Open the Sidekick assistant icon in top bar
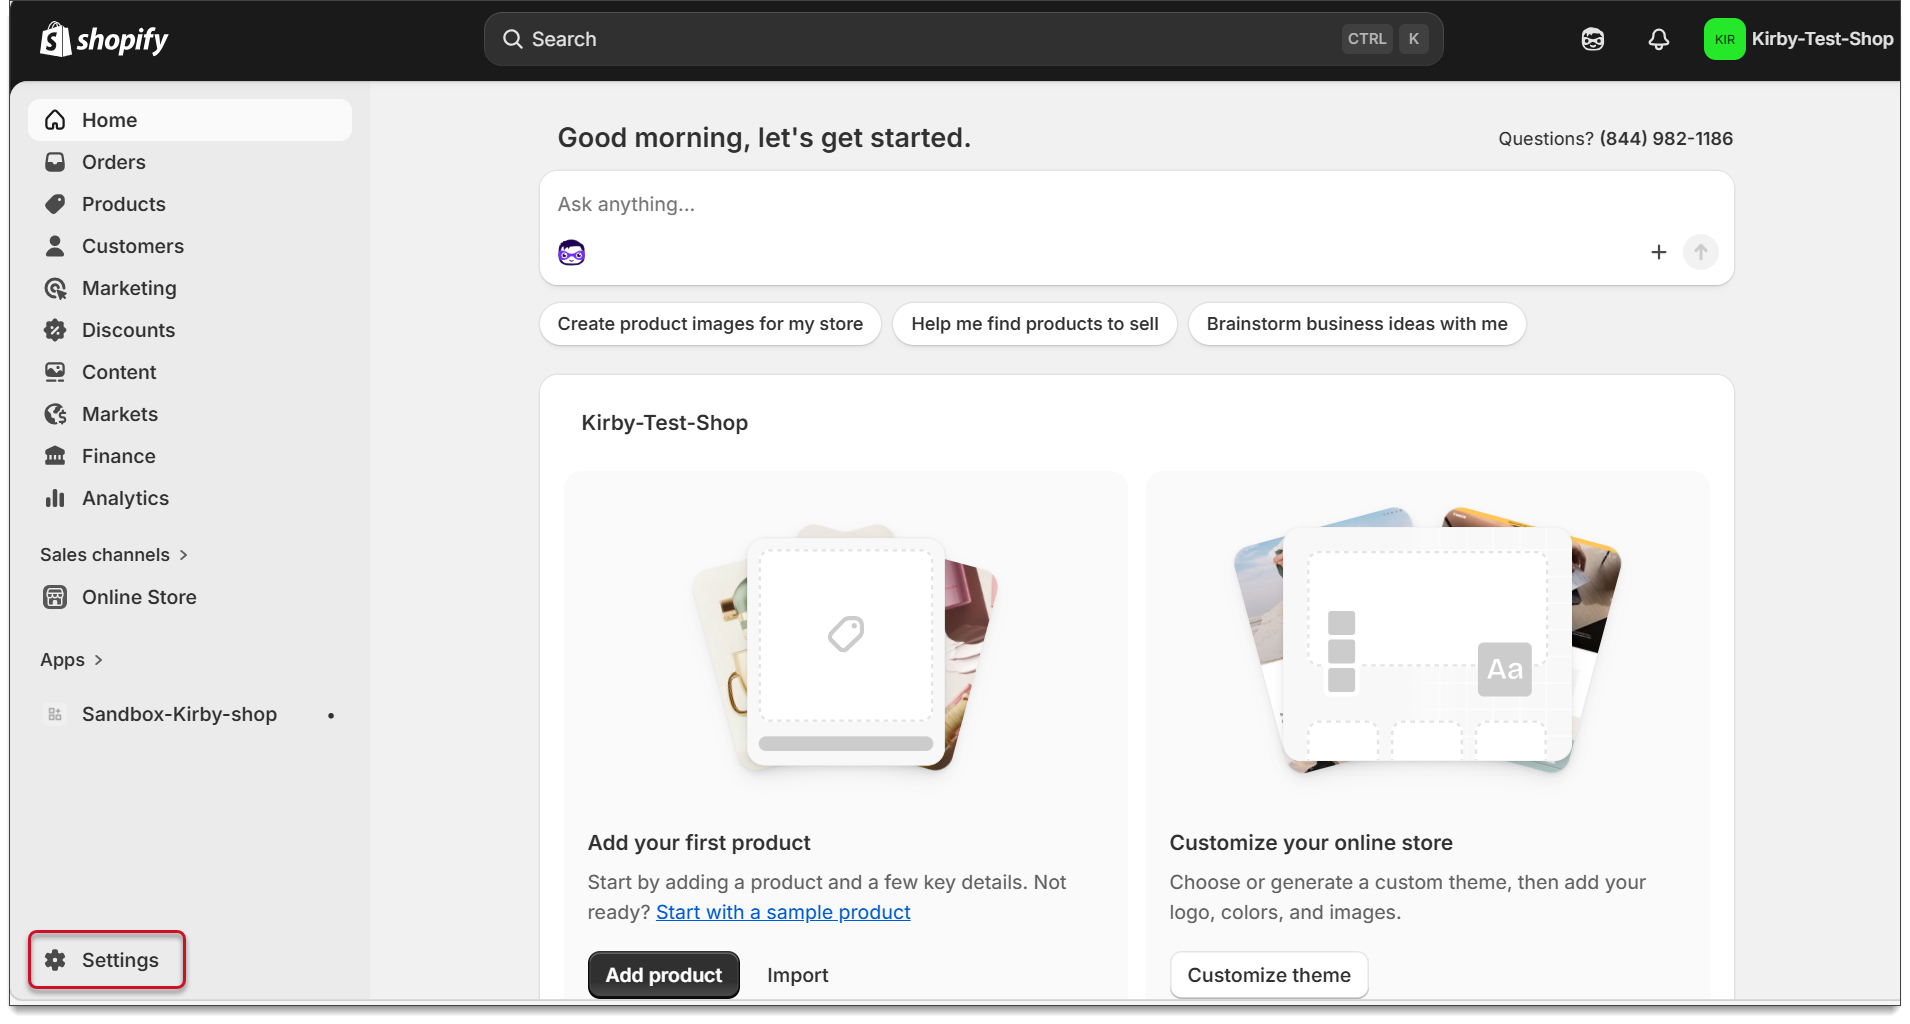Image resolution: width=1910 pixels, height=1024 pixels. point(1593,39)
